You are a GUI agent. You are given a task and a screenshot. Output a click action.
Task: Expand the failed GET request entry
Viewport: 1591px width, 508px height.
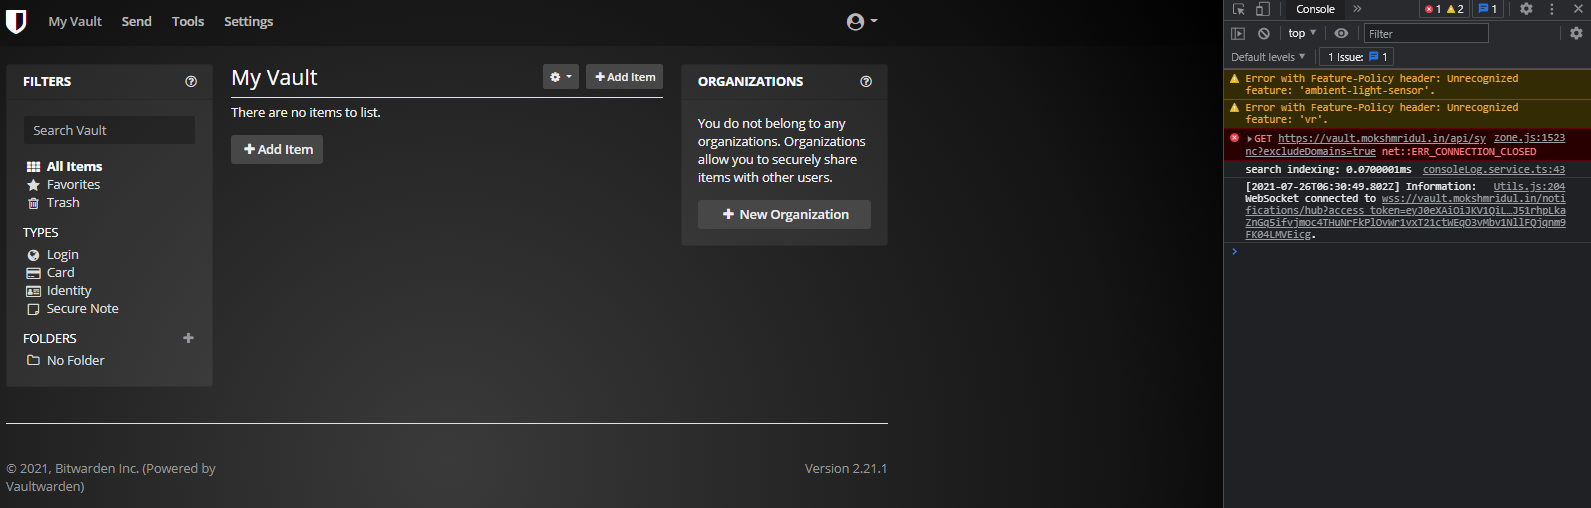1249,139
